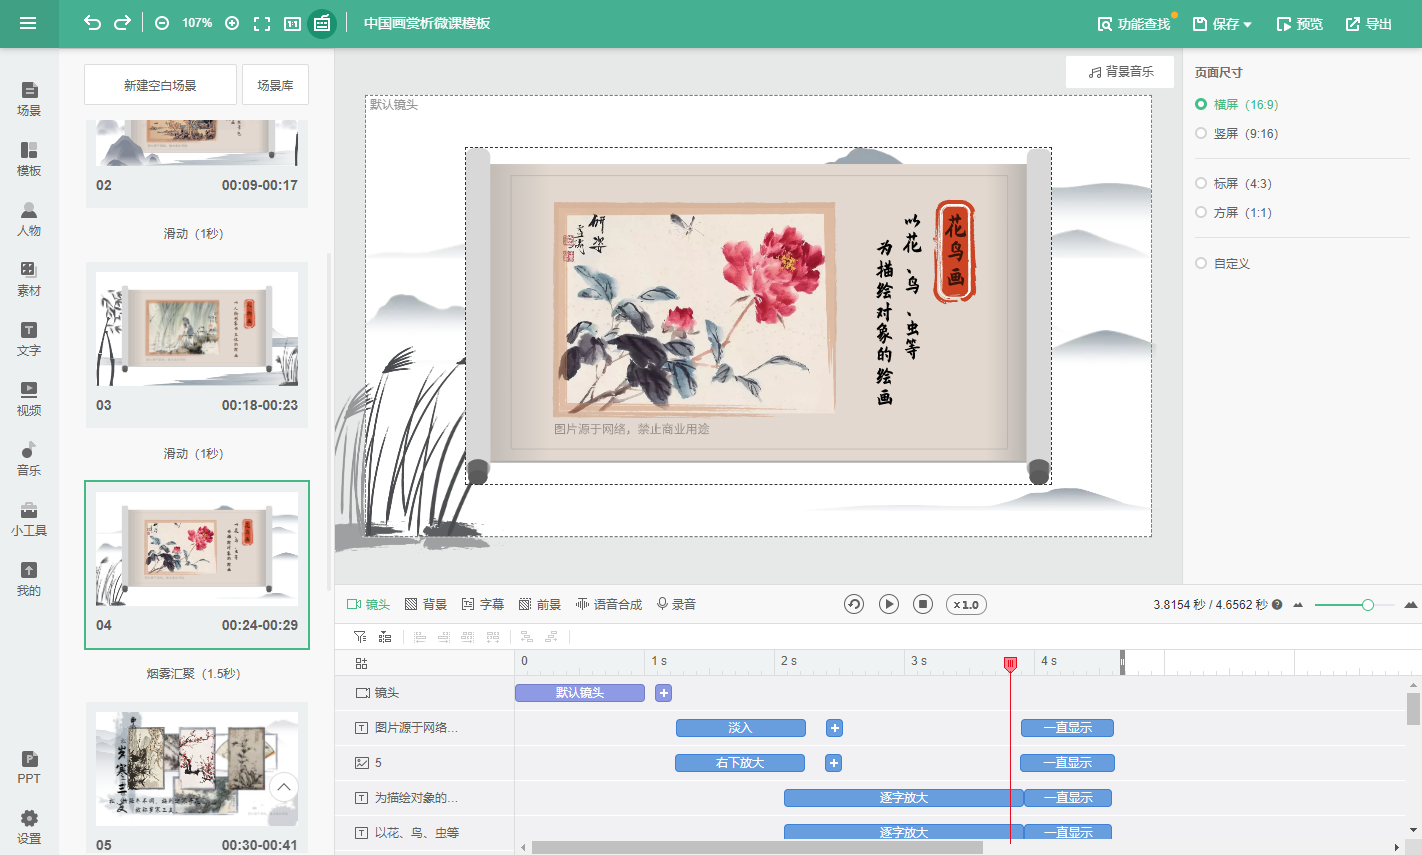Screen dimensions: 1422x855
Task: Stop the playback
Action: pyautogui.click(x=924, y=604)
